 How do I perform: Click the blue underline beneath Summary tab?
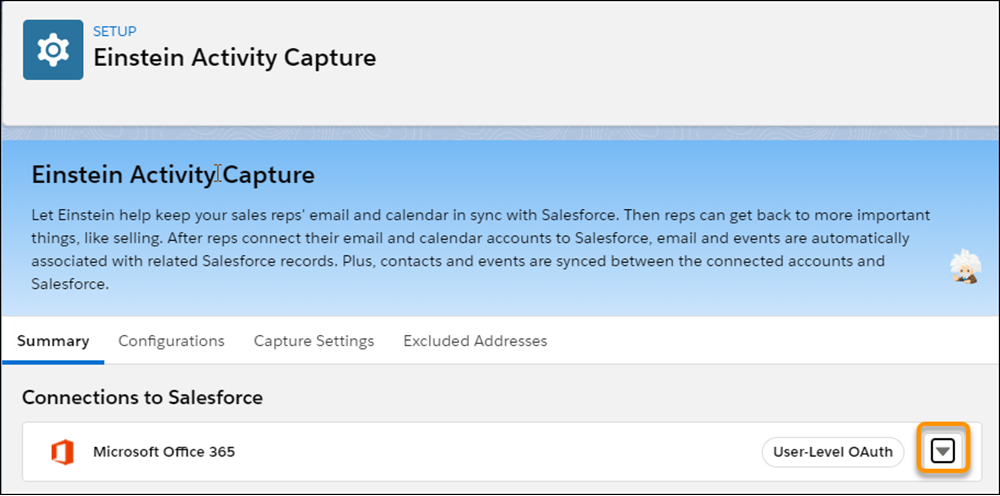pyautogui.click(x=53, y=362)
